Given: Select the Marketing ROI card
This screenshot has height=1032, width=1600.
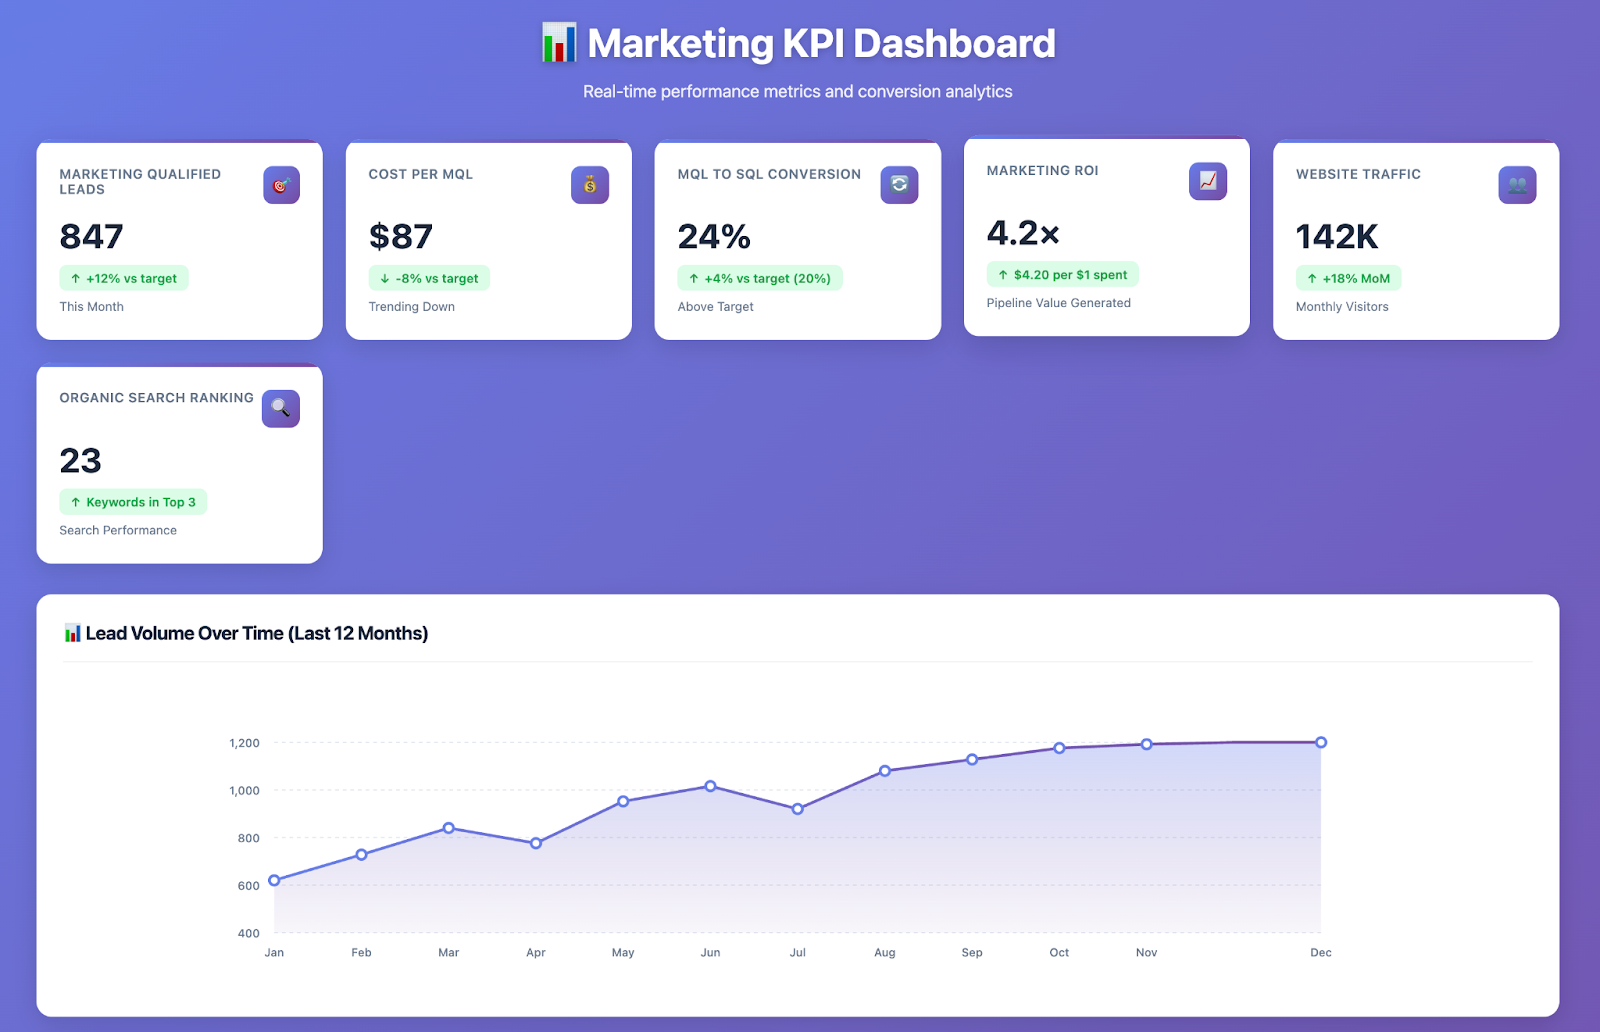Looking at the screenshot, I should [x=1106, y=238].
